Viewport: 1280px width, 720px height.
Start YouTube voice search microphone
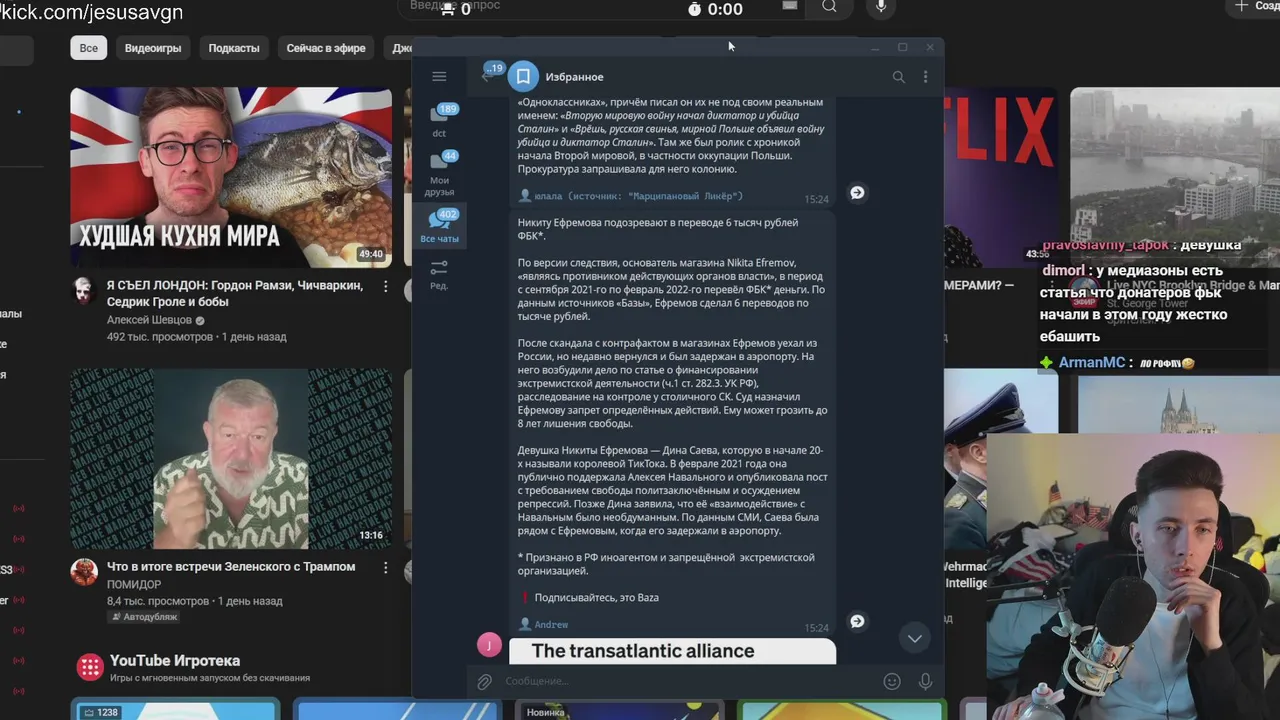[881, 7]
